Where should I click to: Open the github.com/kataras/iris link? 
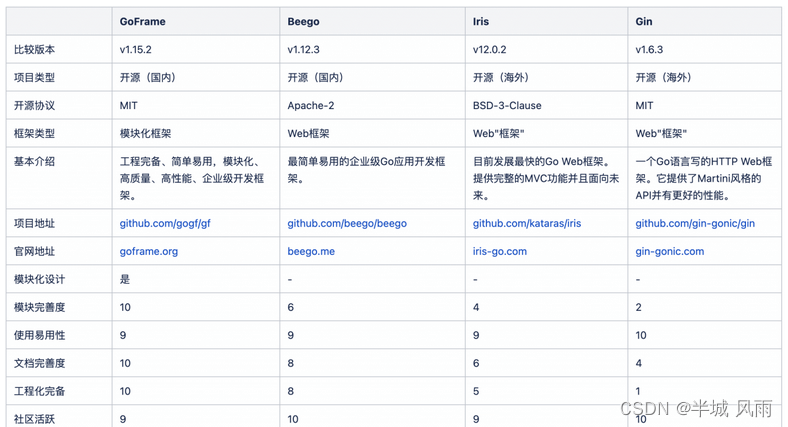pos(527,224)
